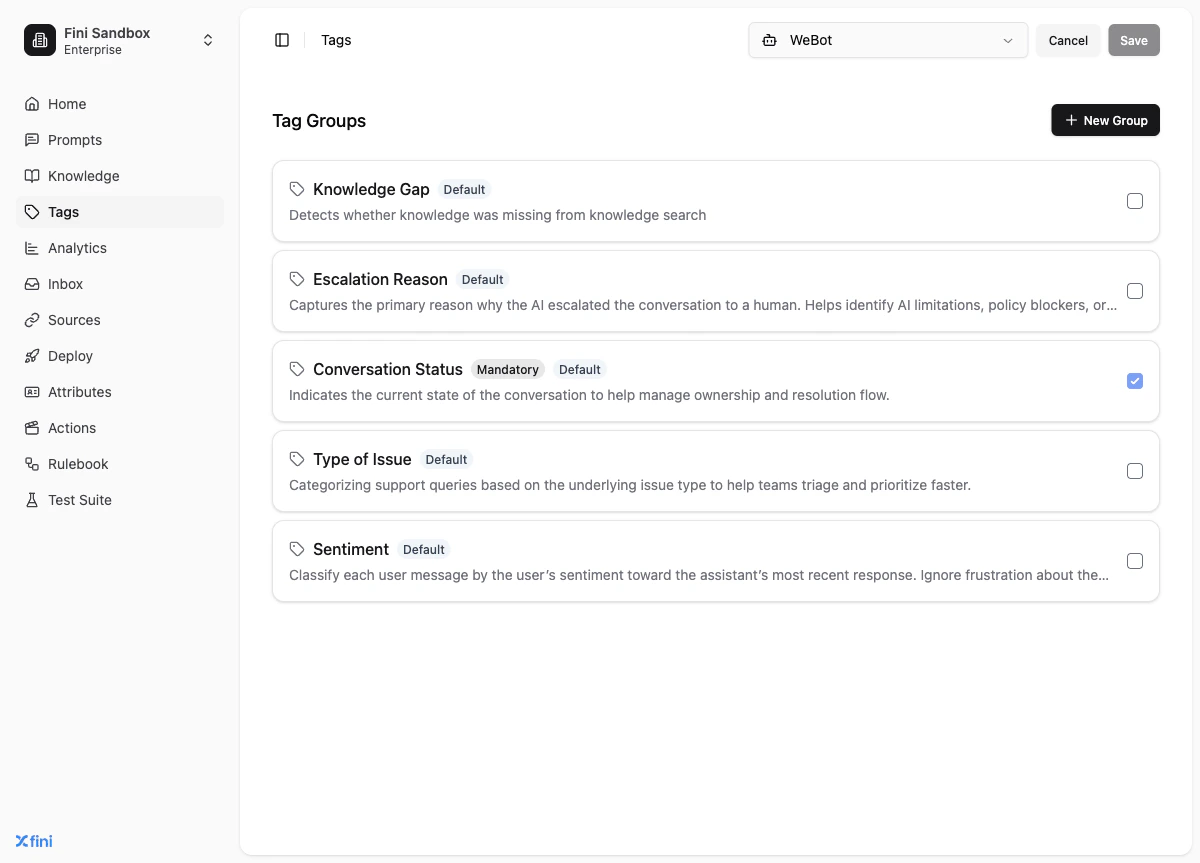The width and height of the screenshot is (1200, 863).
Task: Disable the Conversation Status checkbox
Action: point(1134,380)
